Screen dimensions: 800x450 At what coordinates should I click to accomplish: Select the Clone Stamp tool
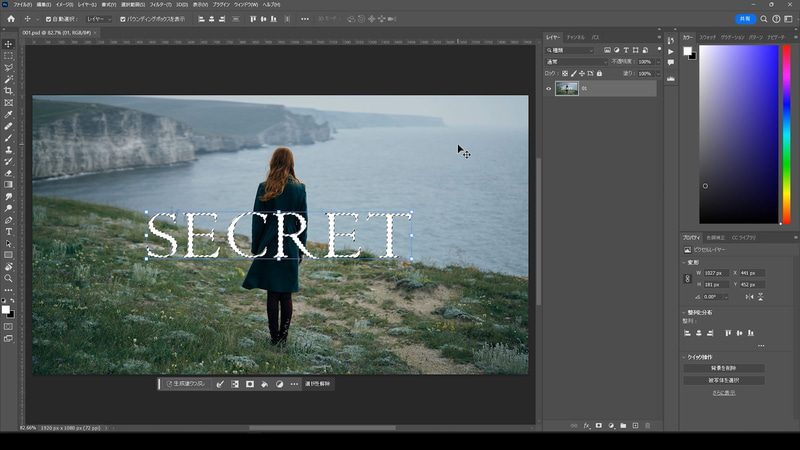[8, 149]
